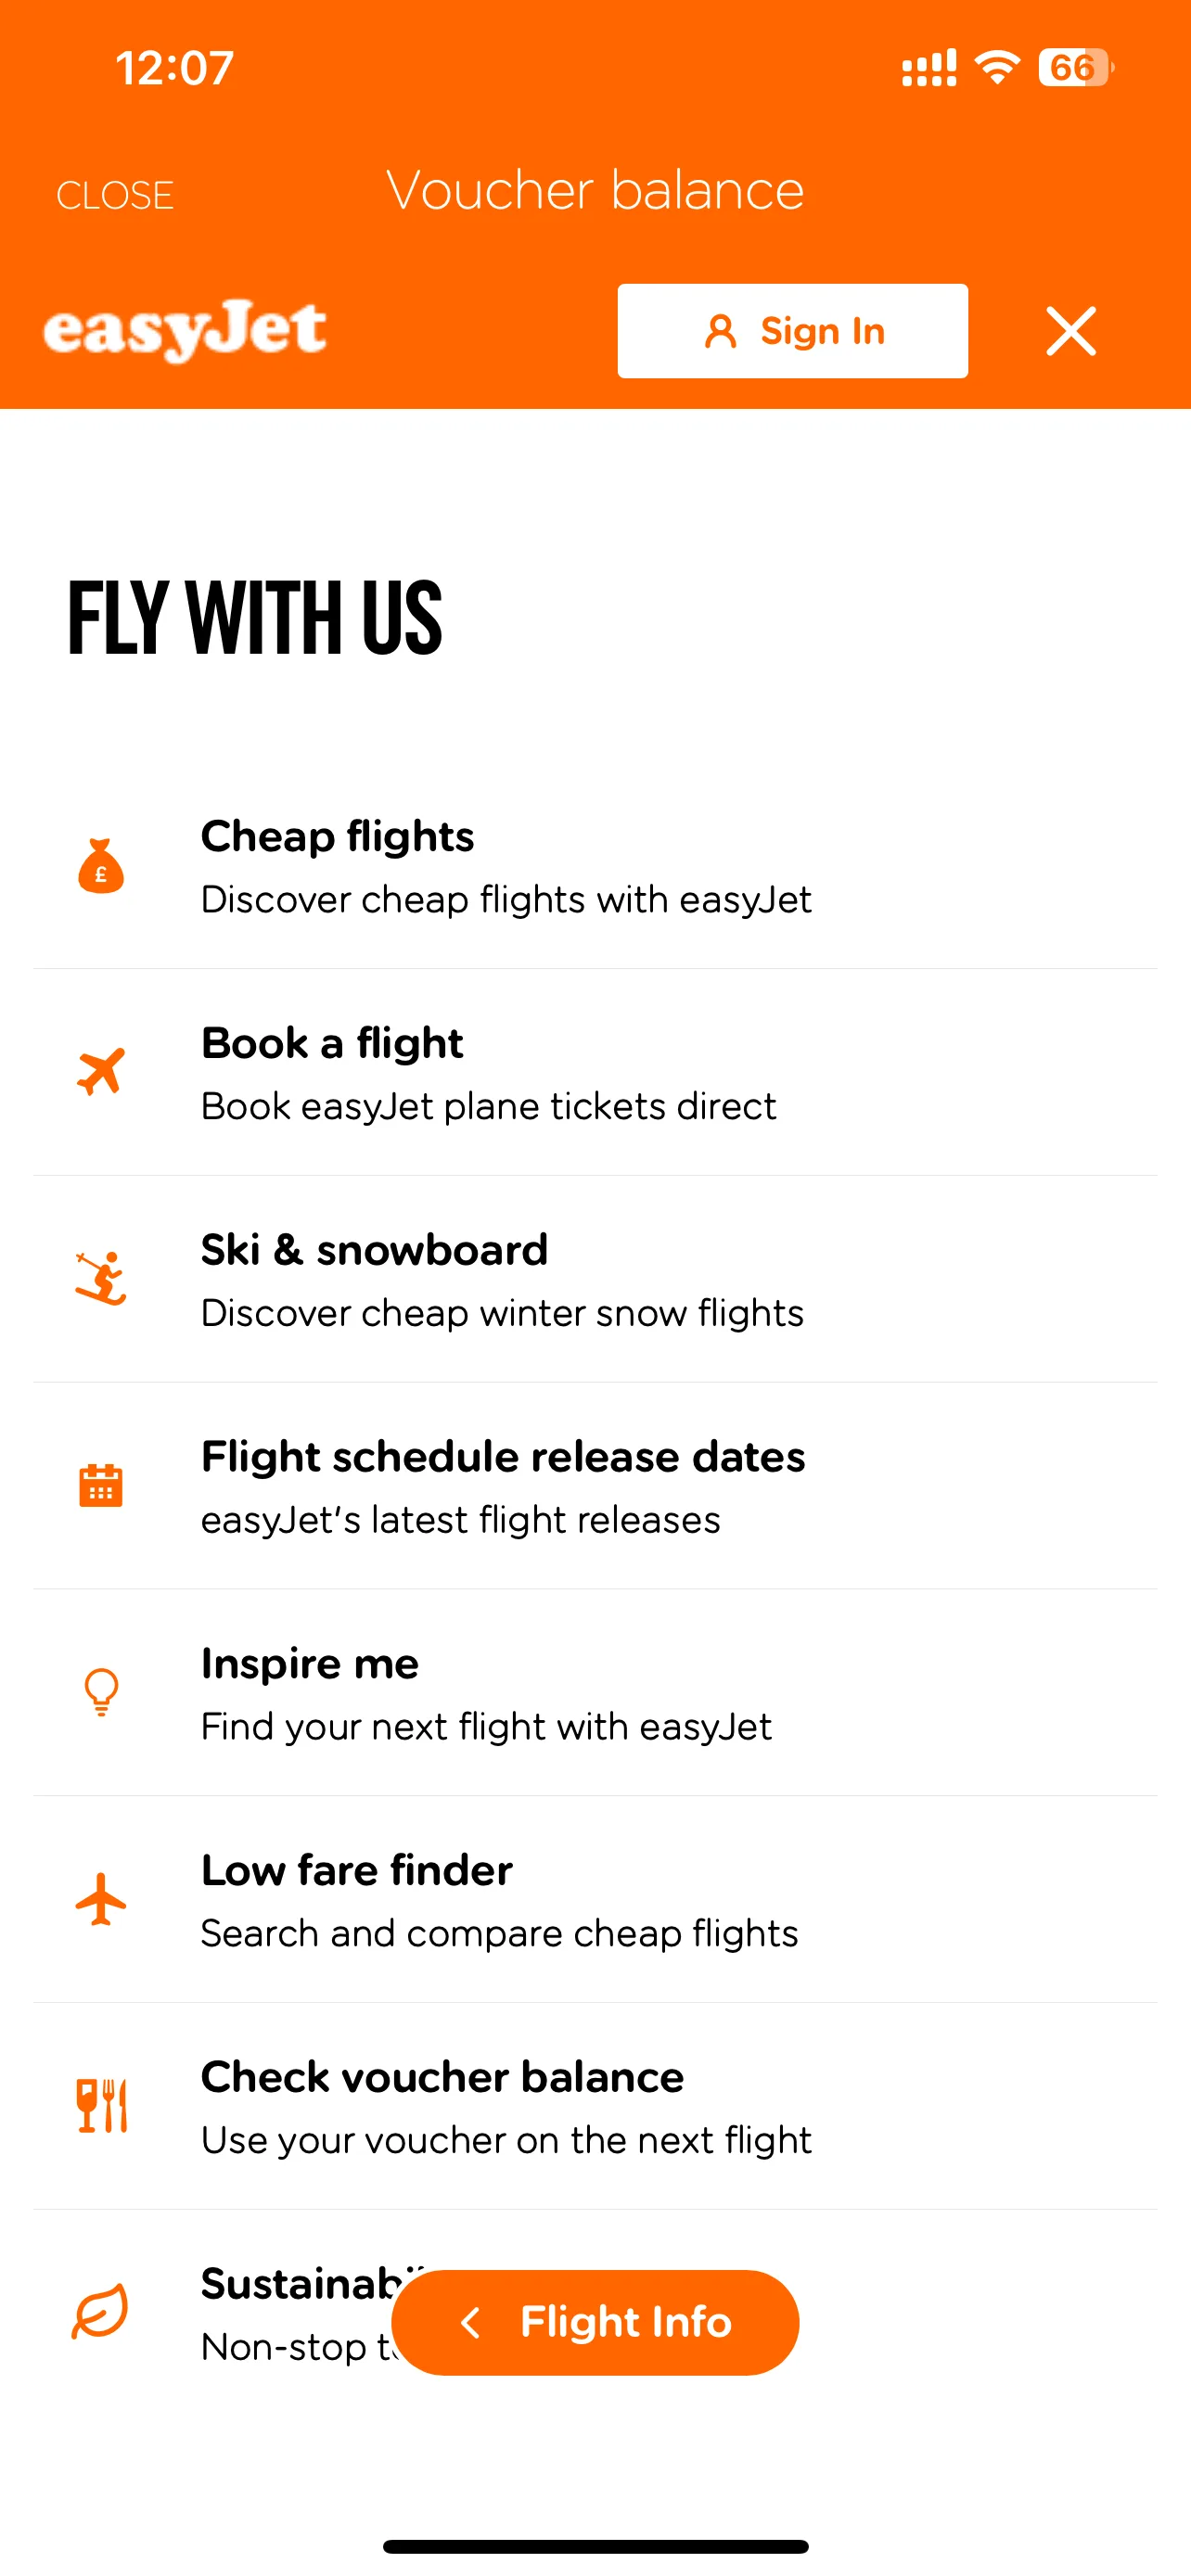Screen dimensions: 1191x2576
Task: Tap the skier icon for Ski & snowboard
Action: (101, 1279)
